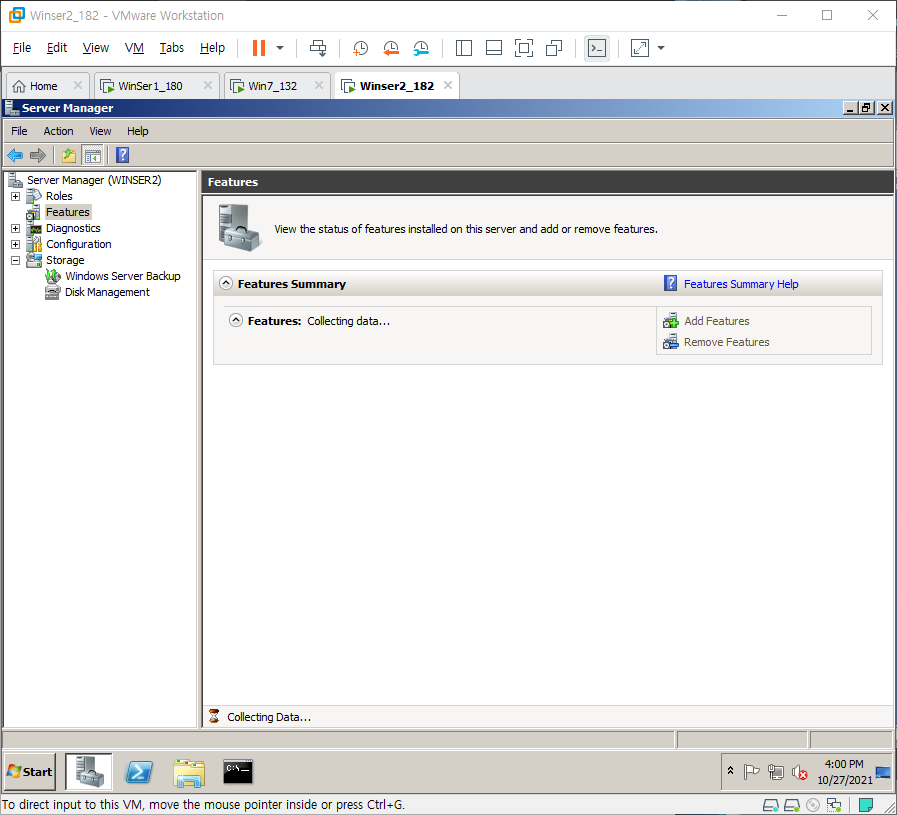Select Storage in the tree
The height and width of the screenshot is (815, 897).
pos(65,260)
